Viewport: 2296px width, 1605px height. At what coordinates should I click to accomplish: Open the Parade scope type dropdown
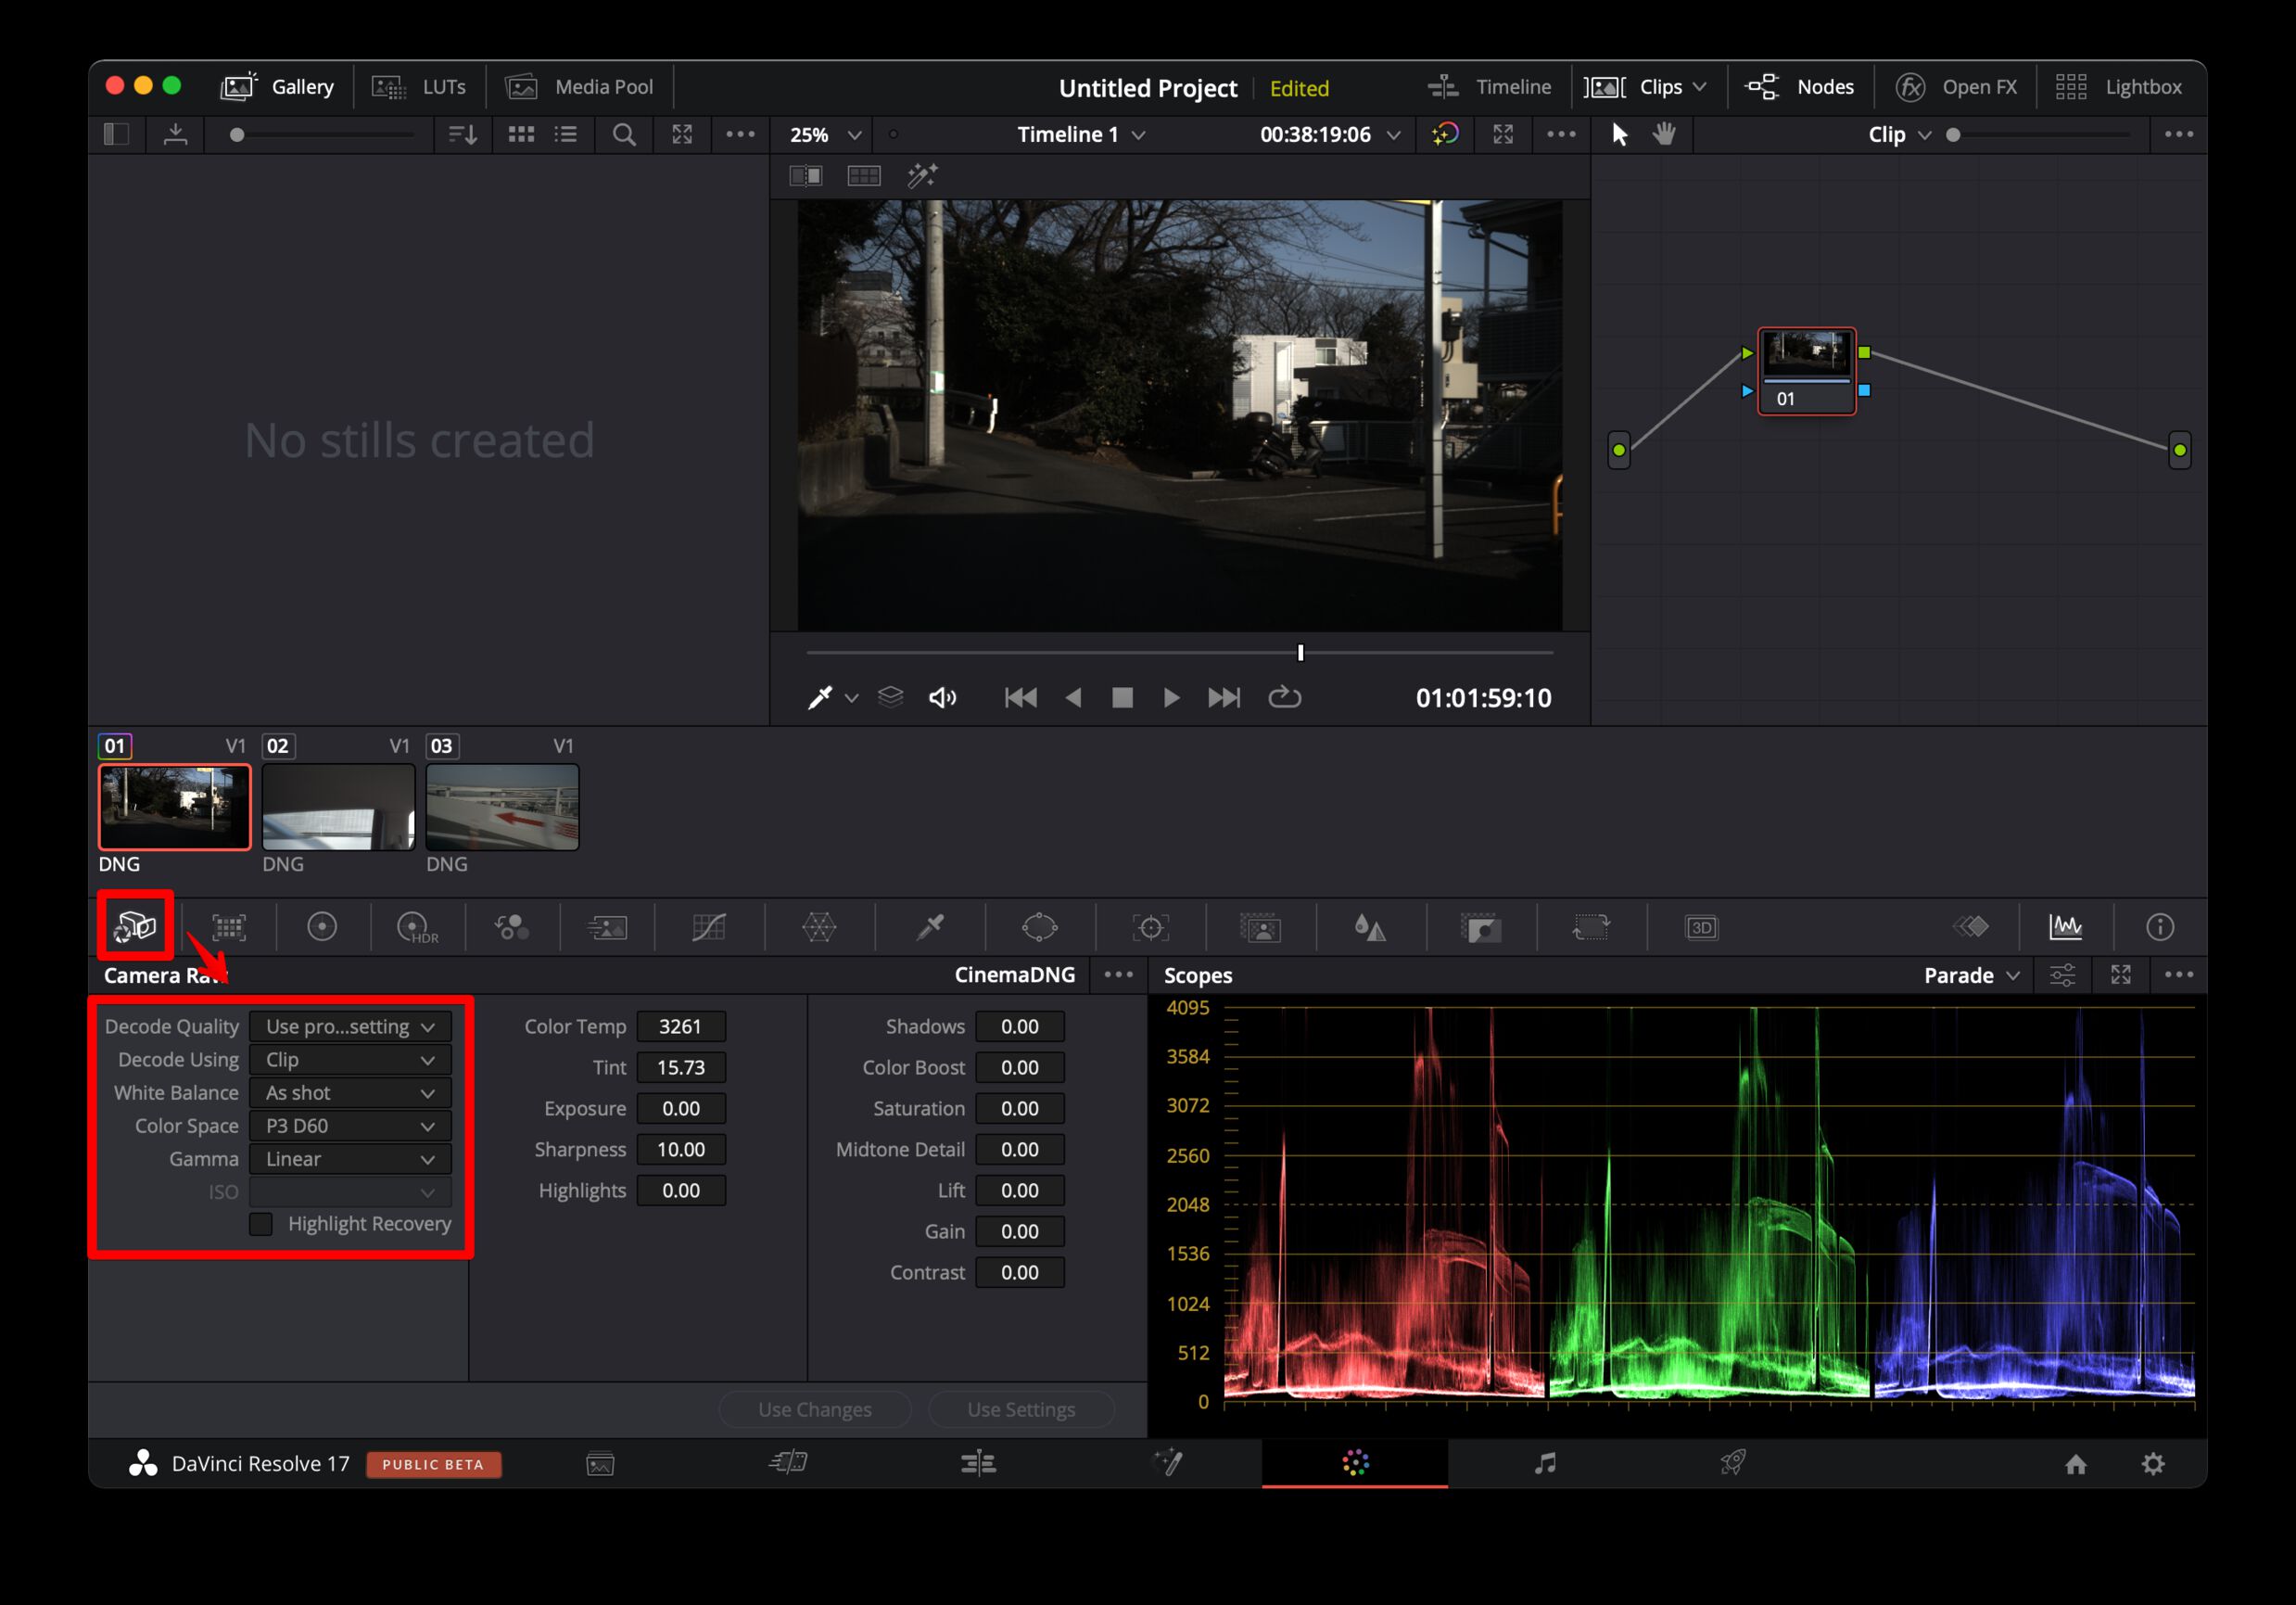(1970, 975)
